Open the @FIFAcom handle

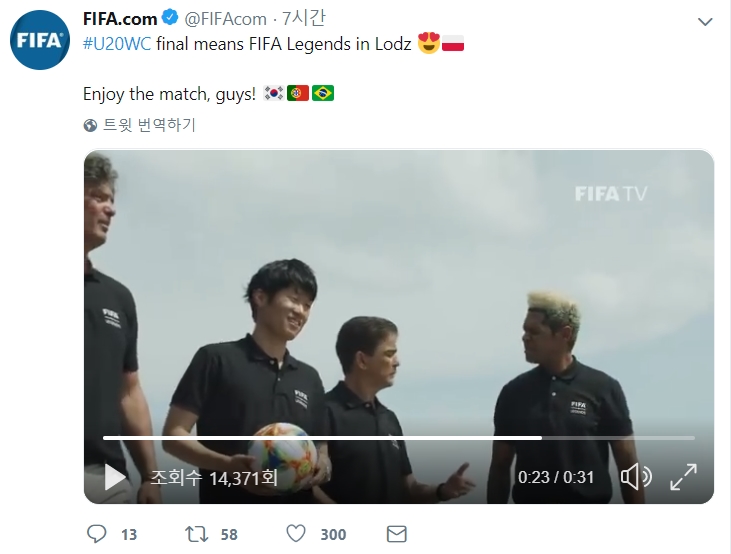(x=226, y=19)
